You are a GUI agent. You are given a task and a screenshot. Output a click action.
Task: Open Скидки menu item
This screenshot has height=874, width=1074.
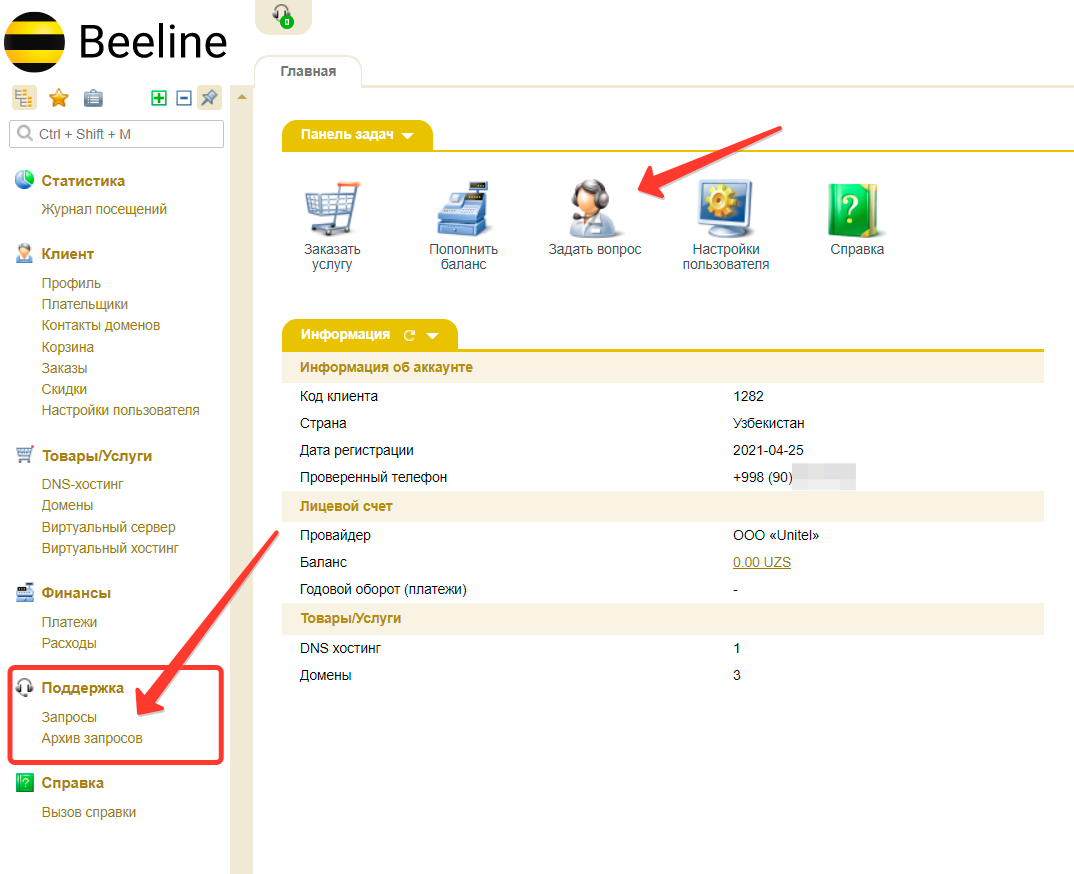point(64,389)
